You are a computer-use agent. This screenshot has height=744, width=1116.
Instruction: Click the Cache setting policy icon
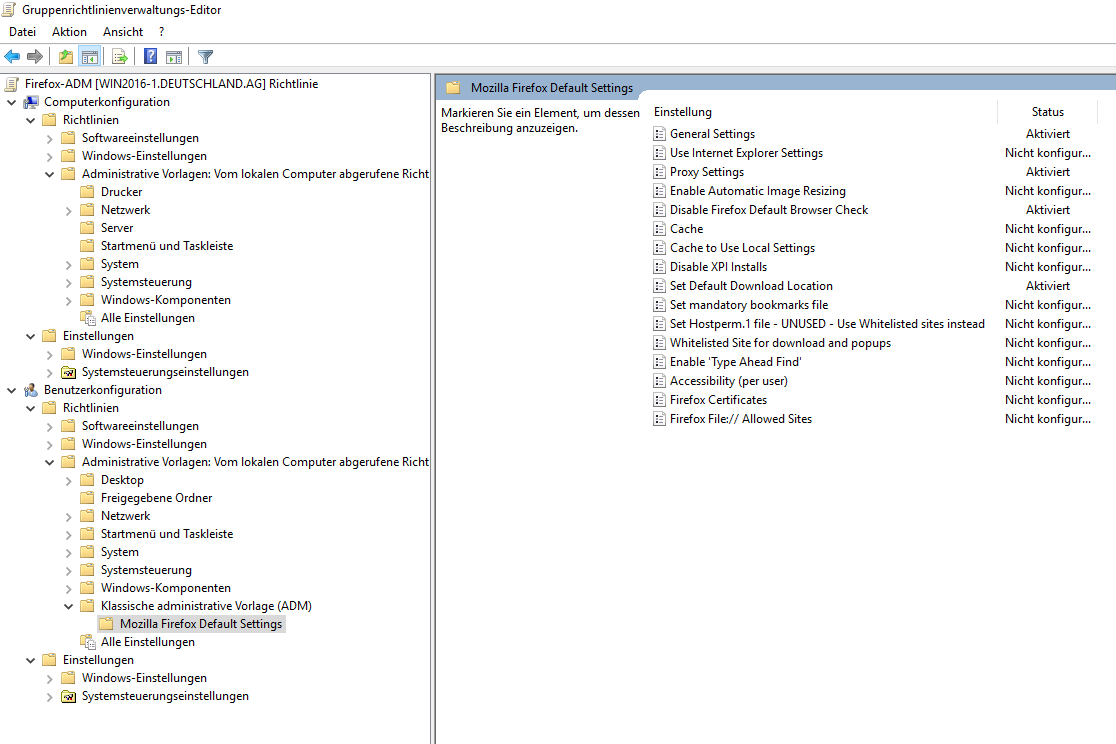[x=660, y=229]
